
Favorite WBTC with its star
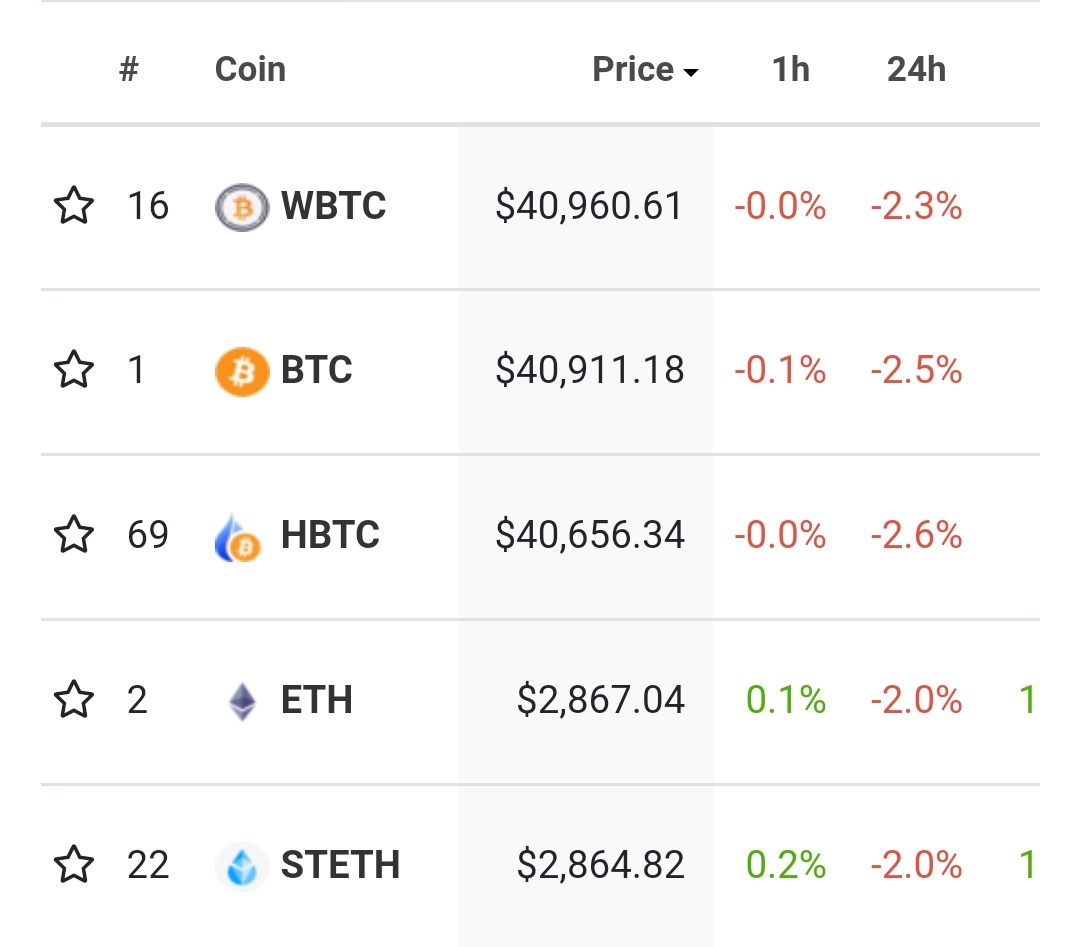(73, 207)
